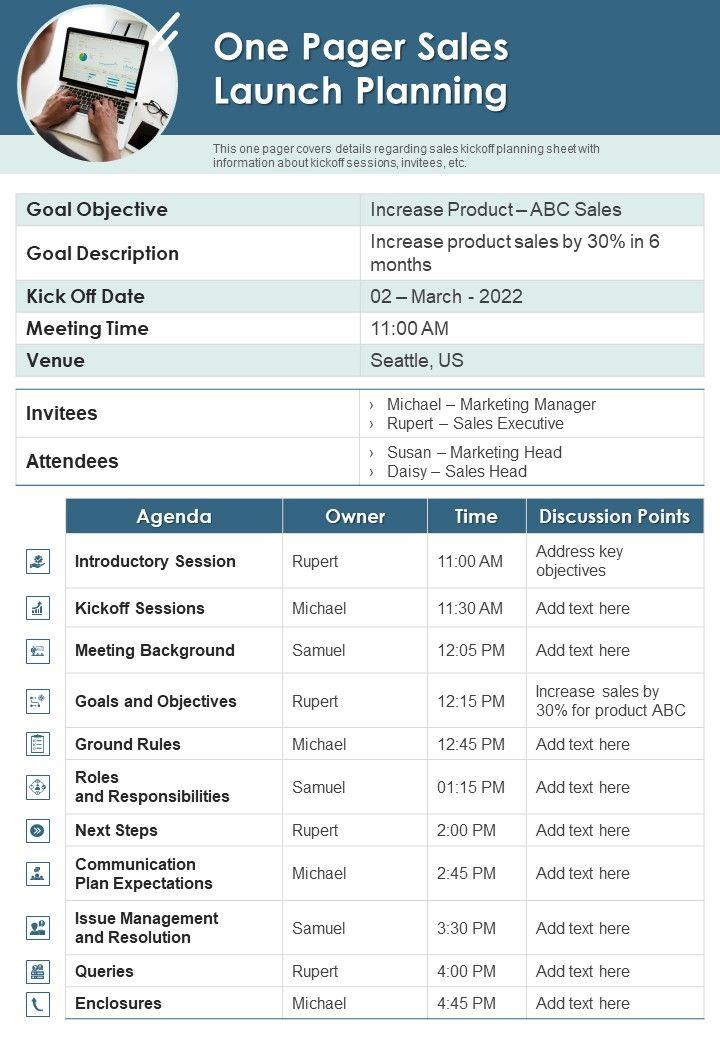Click the icon next to Goals and Objectives
720x1040 pixels.
tap(38, 701)
